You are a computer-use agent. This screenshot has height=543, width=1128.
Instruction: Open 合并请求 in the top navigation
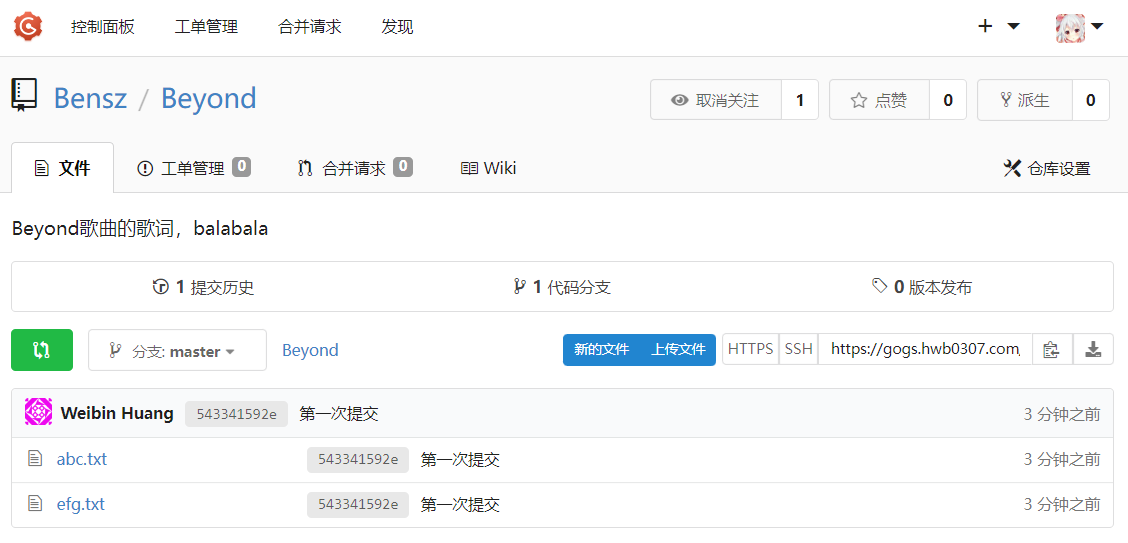309,27
